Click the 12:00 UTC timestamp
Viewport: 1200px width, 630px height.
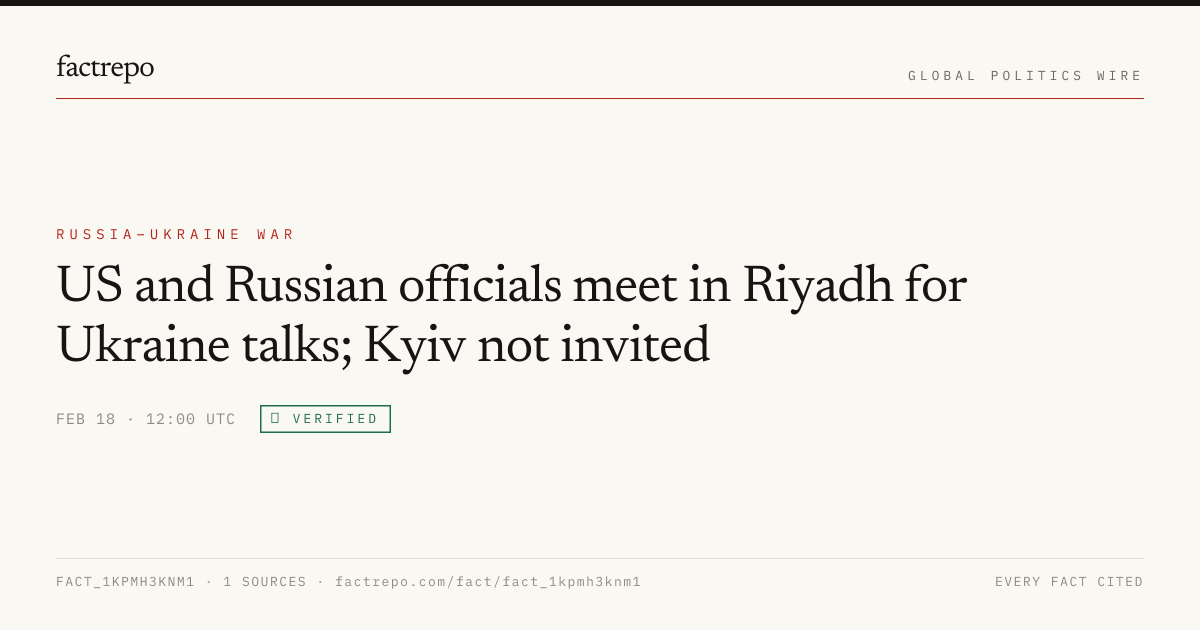[x=191, y=419]
